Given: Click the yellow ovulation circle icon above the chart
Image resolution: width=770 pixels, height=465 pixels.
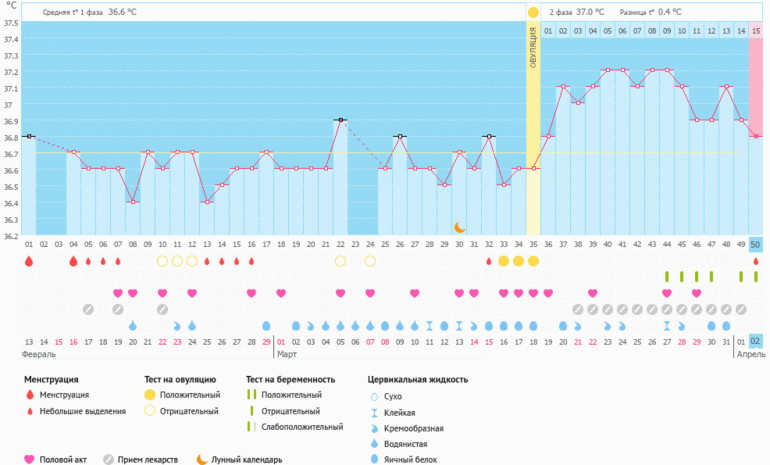Looking at the screenshot, I should click(533, 12).
